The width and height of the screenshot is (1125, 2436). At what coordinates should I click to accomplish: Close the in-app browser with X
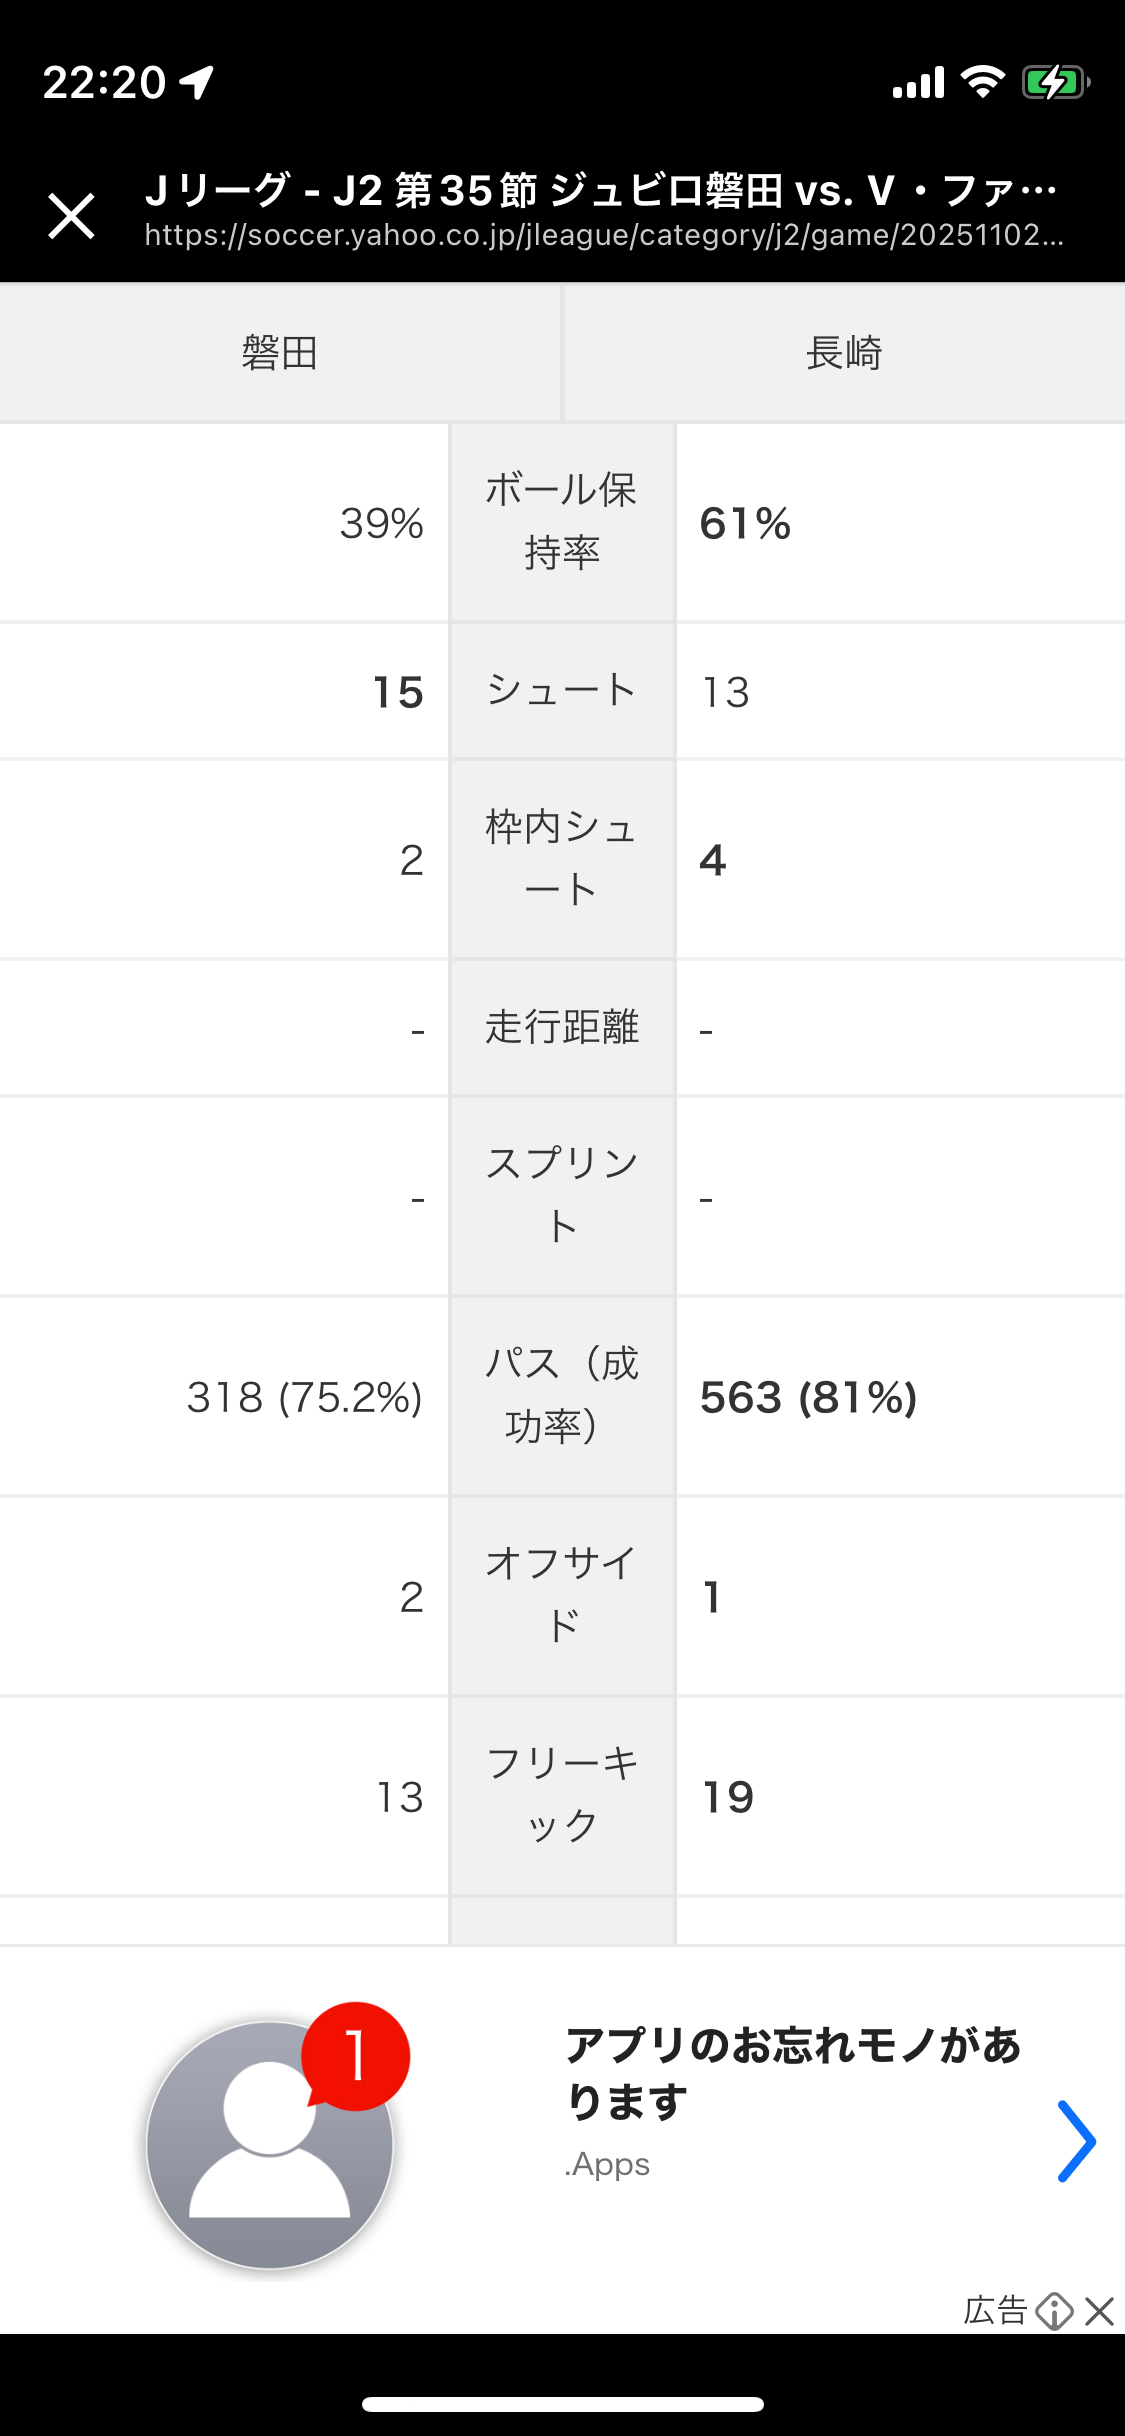click(x=71, y=216)
